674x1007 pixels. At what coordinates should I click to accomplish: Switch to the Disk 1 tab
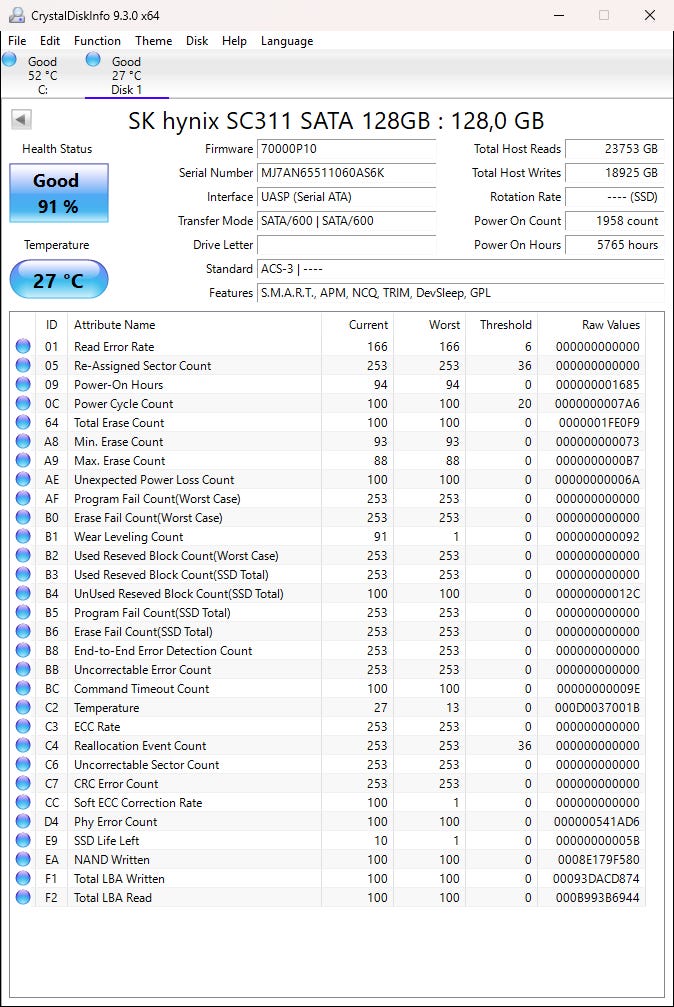(127, 75)
